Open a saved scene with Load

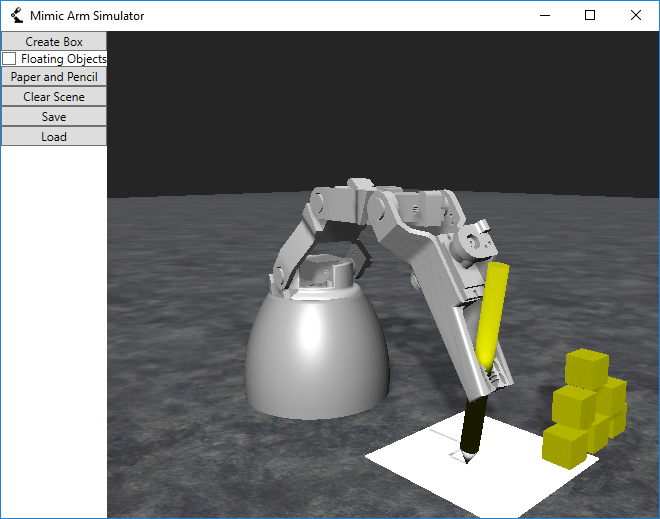(x=54, y=136)
